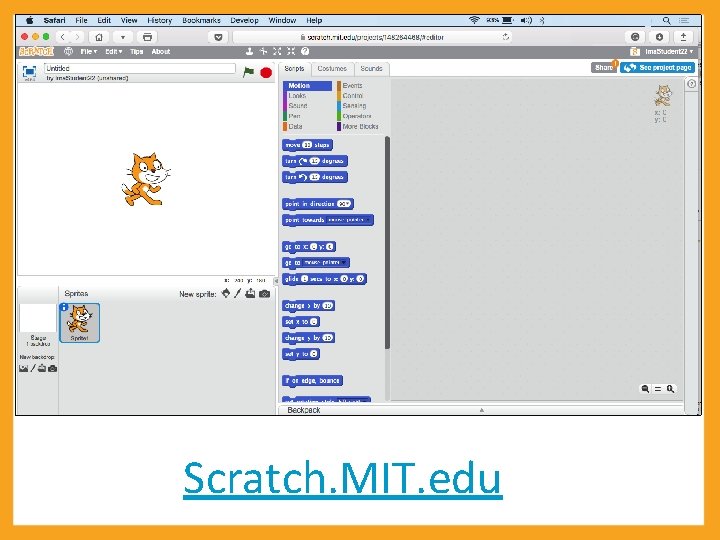
Task: Select the Sensing block category
Action: pos(354,106)
